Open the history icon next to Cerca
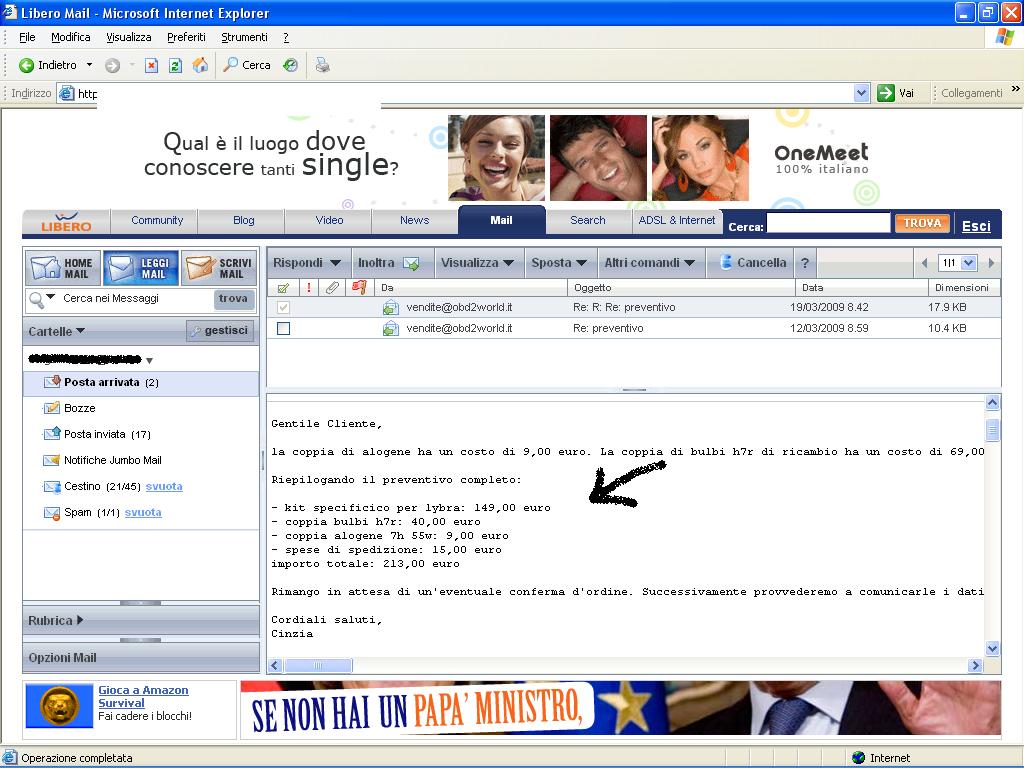Viewport: 1024px width, 768px height. click(291, 65)
